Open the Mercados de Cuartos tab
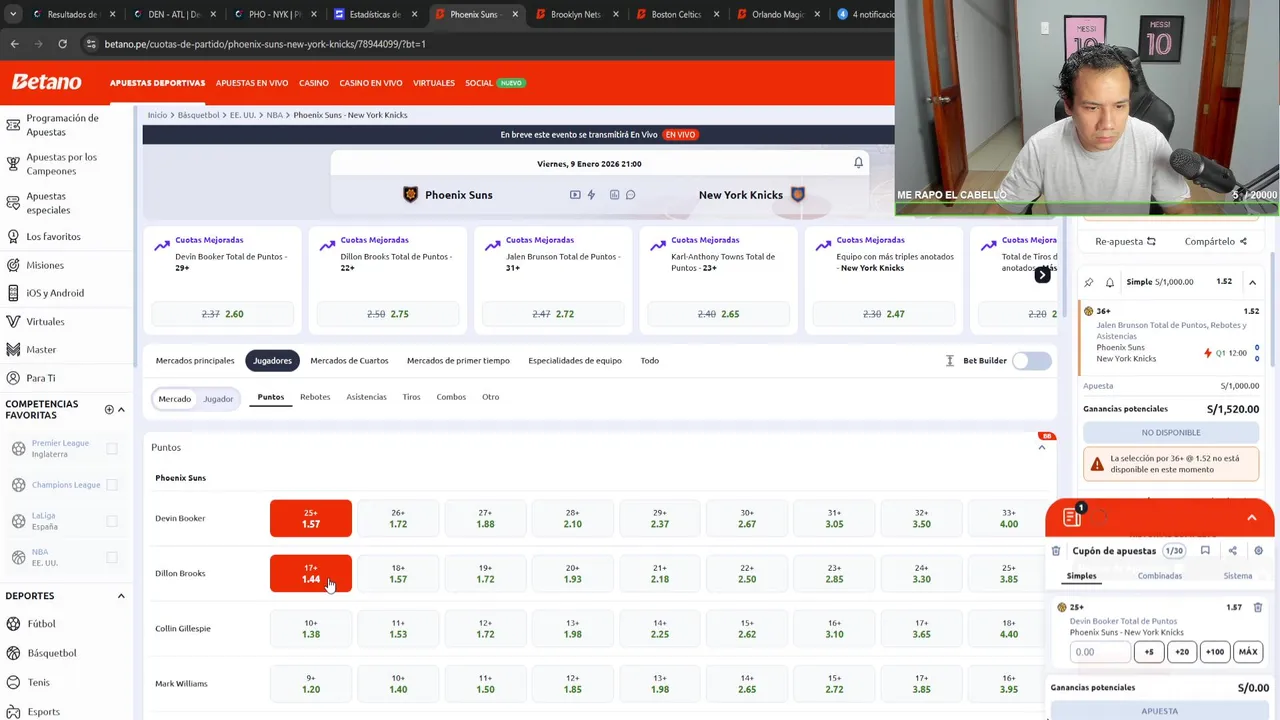The image size is (1280, 720). pos(349,360)
